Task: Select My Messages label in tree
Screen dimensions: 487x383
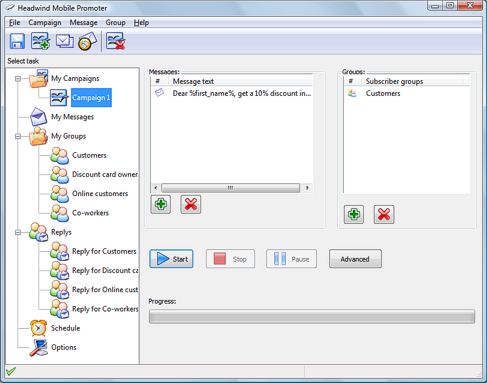Action: (x=72, y=117)
